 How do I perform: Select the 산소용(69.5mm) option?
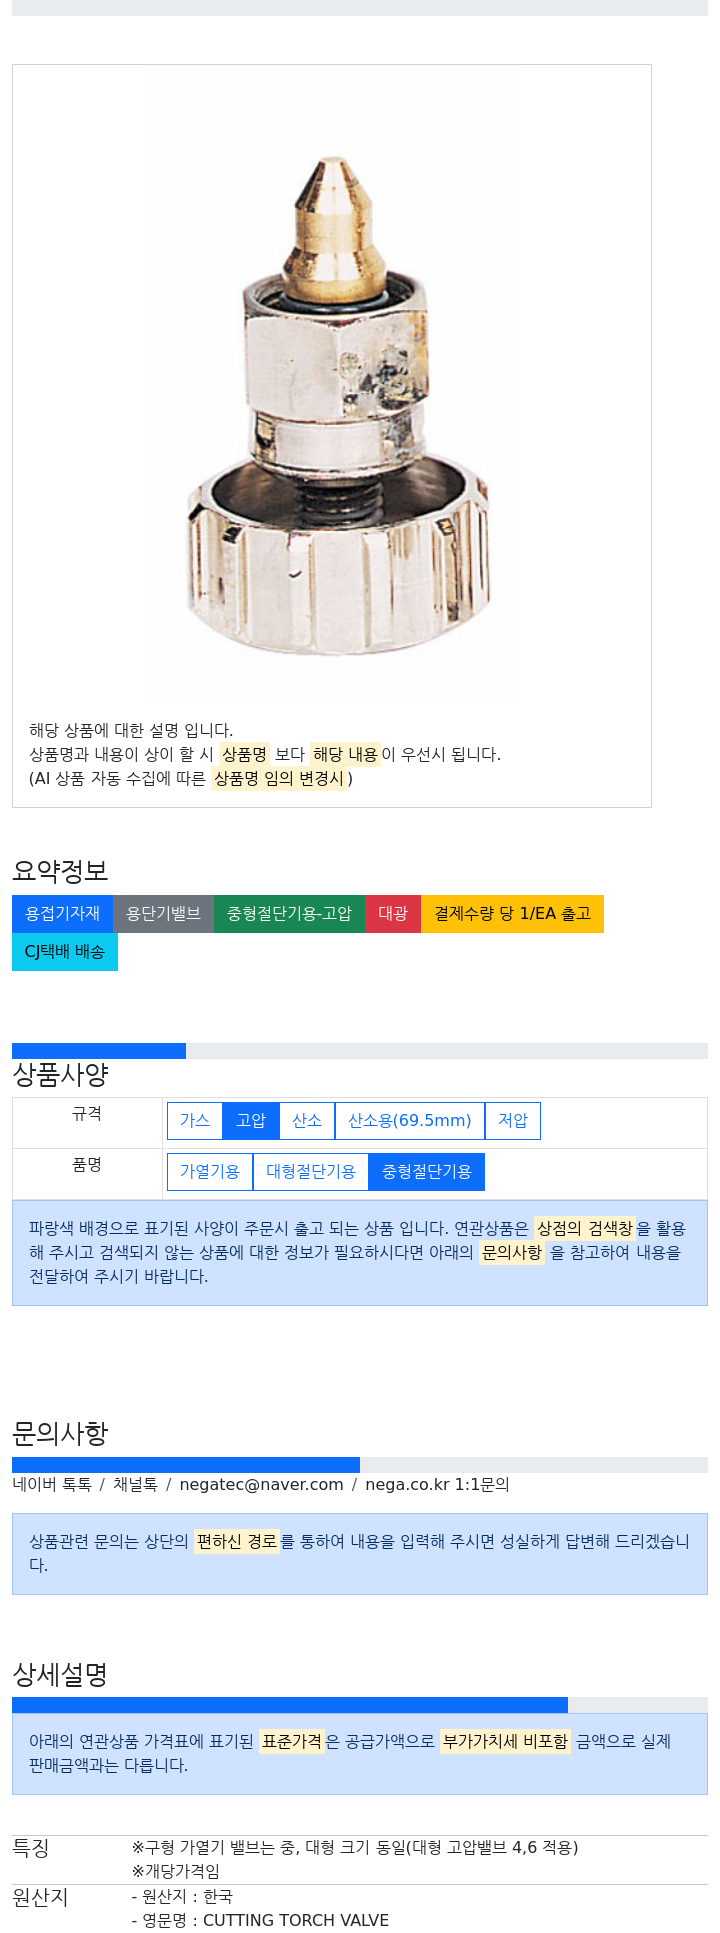tap(410, 1121)
